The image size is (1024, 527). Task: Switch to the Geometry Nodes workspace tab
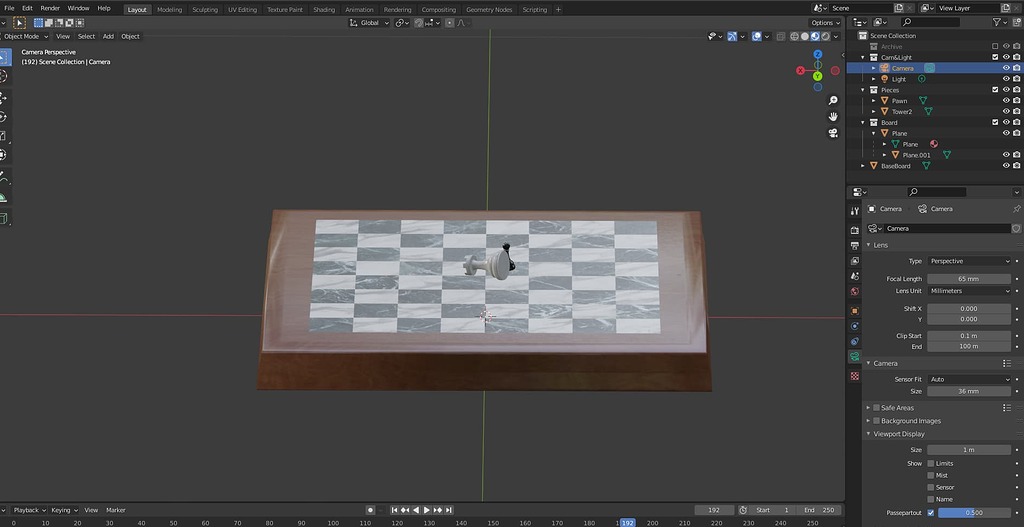point(489,10)
